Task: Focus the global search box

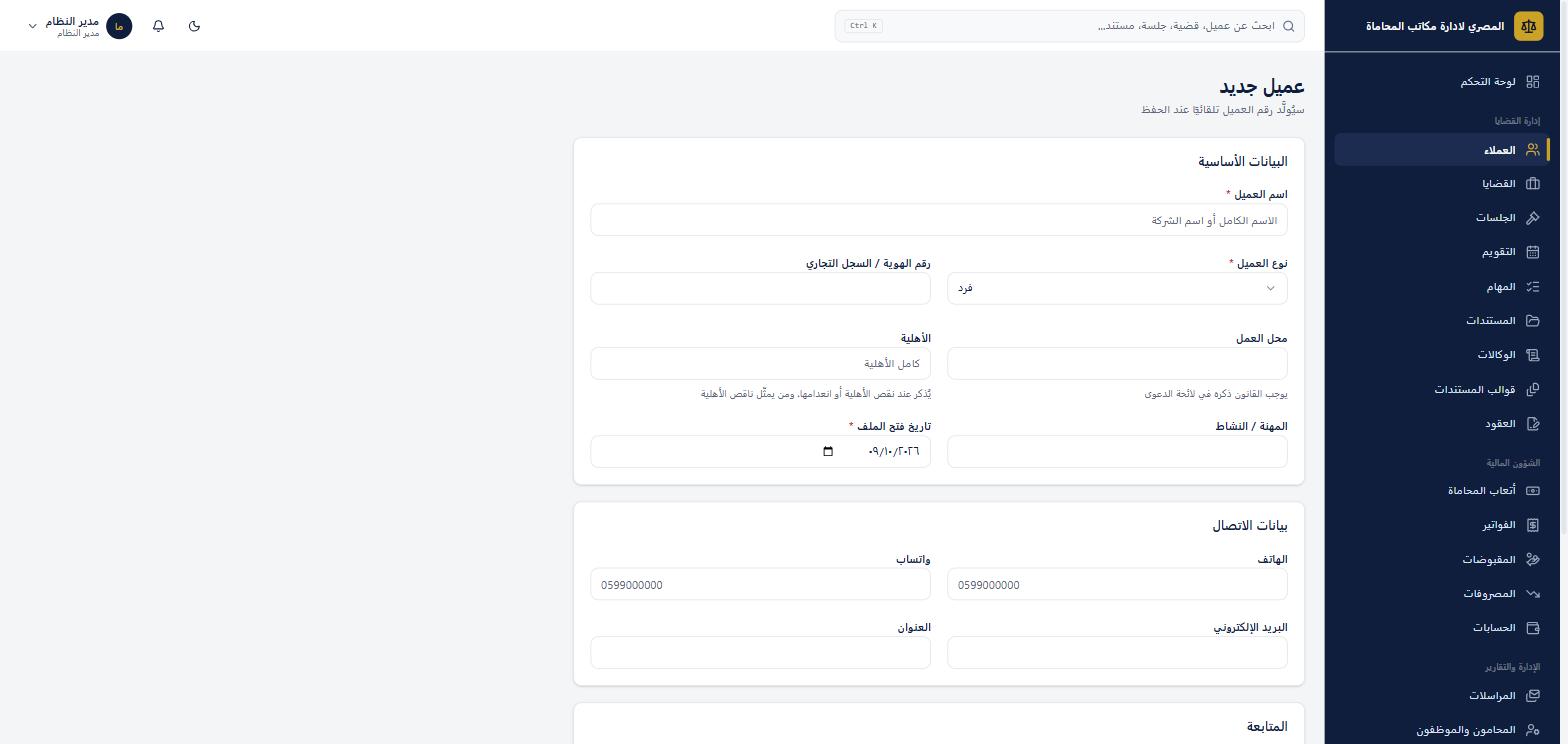Action: tap(1070, 26)
